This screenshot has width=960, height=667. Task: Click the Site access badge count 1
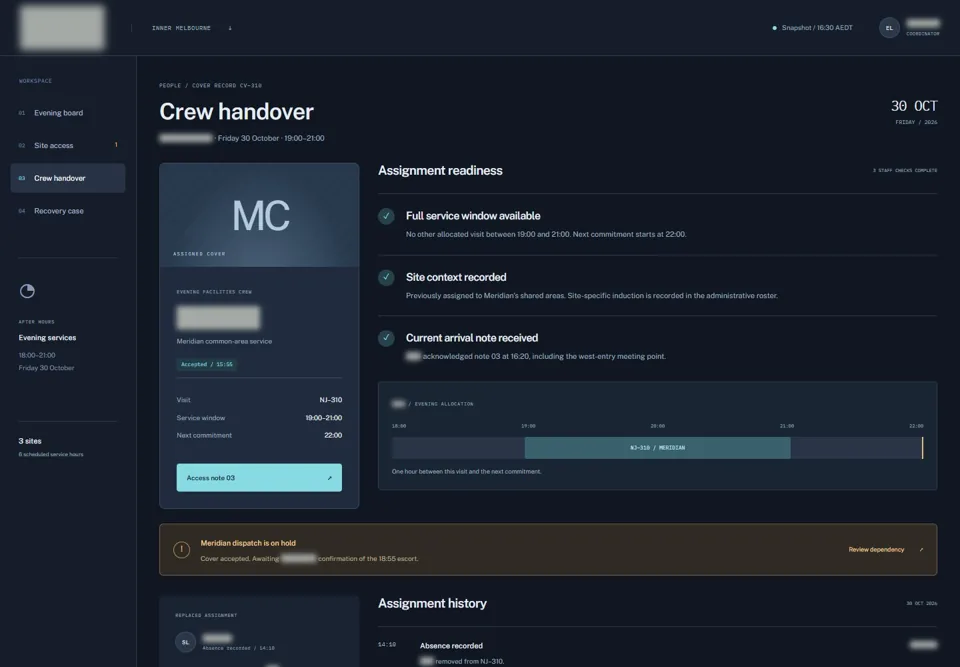[116, 145]
